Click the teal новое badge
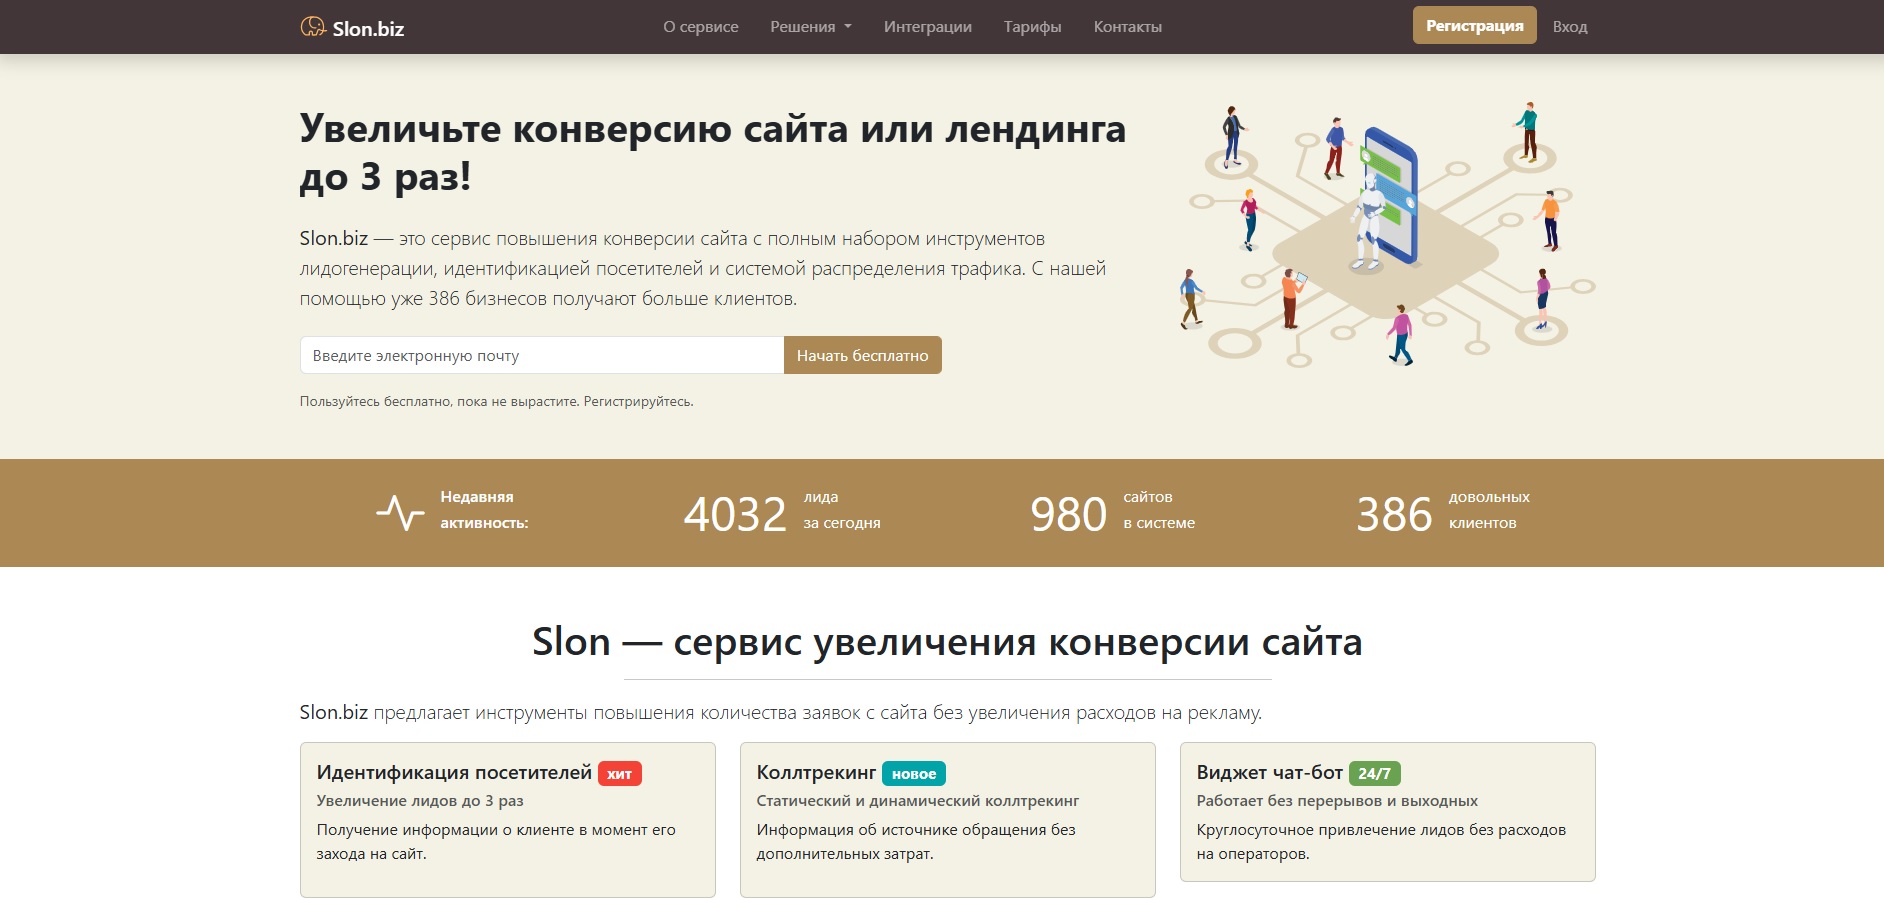This screenshot has width=1884, height=898. [x=914, y=774]
